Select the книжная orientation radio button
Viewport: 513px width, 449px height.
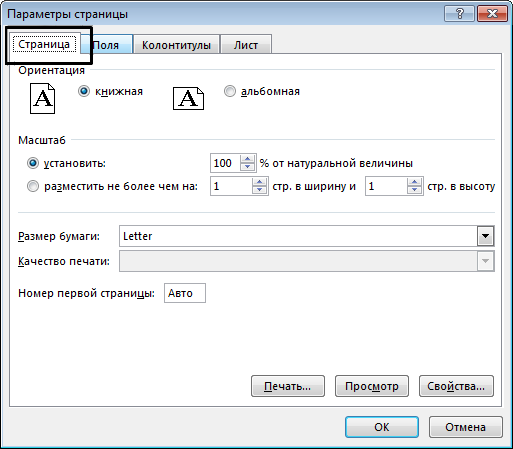coord(84,91)
